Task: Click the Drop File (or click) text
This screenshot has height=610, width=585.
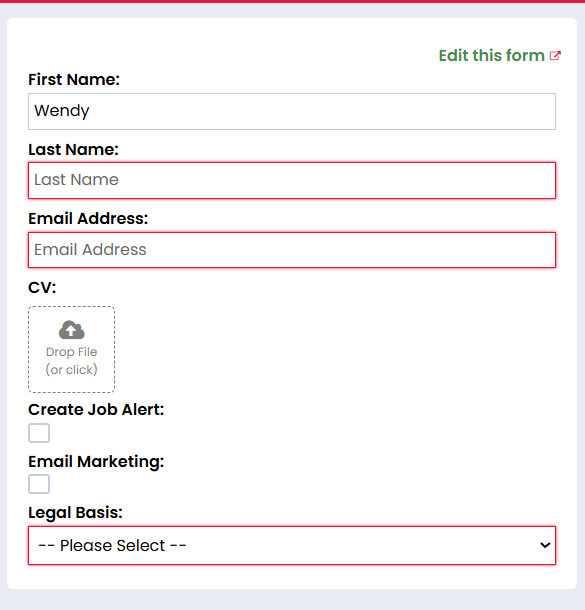Action: (72, 361)
